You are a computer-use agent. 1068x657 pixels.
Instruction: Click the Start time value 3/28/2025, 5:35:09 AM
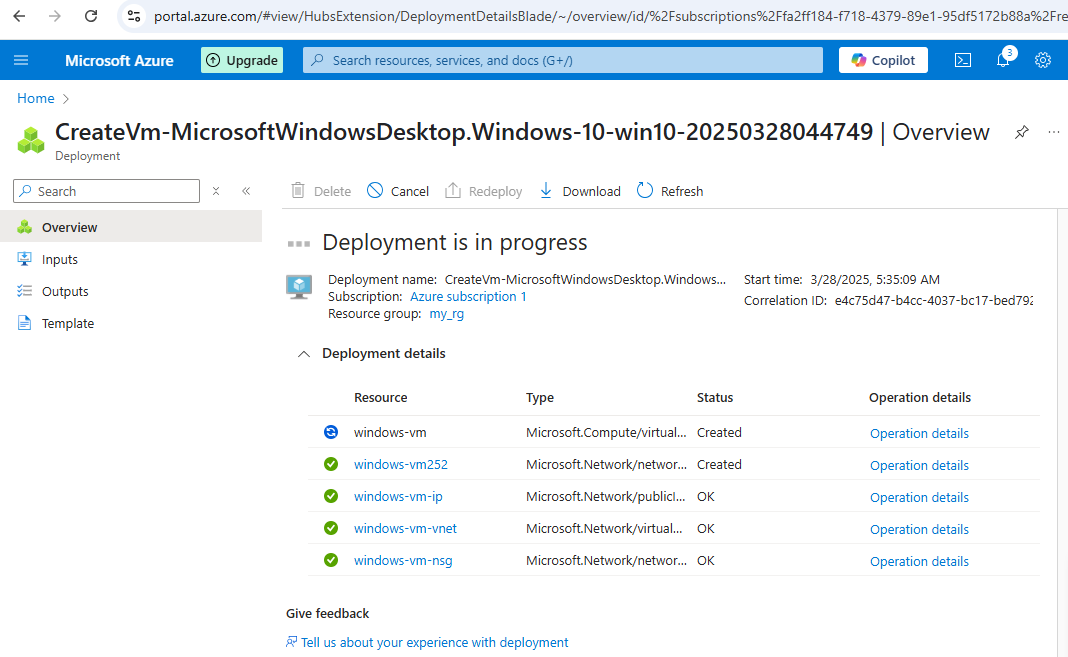(875, 280)
